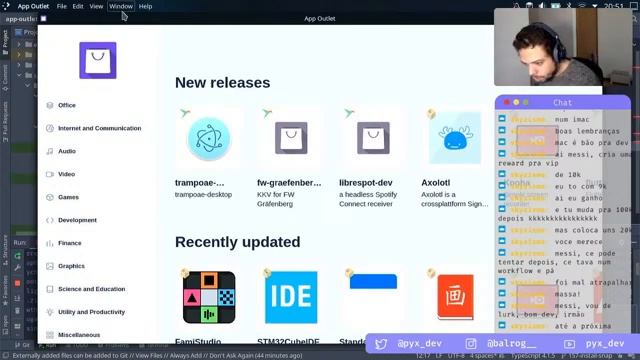Open the red book app icon

coord(456,297)
